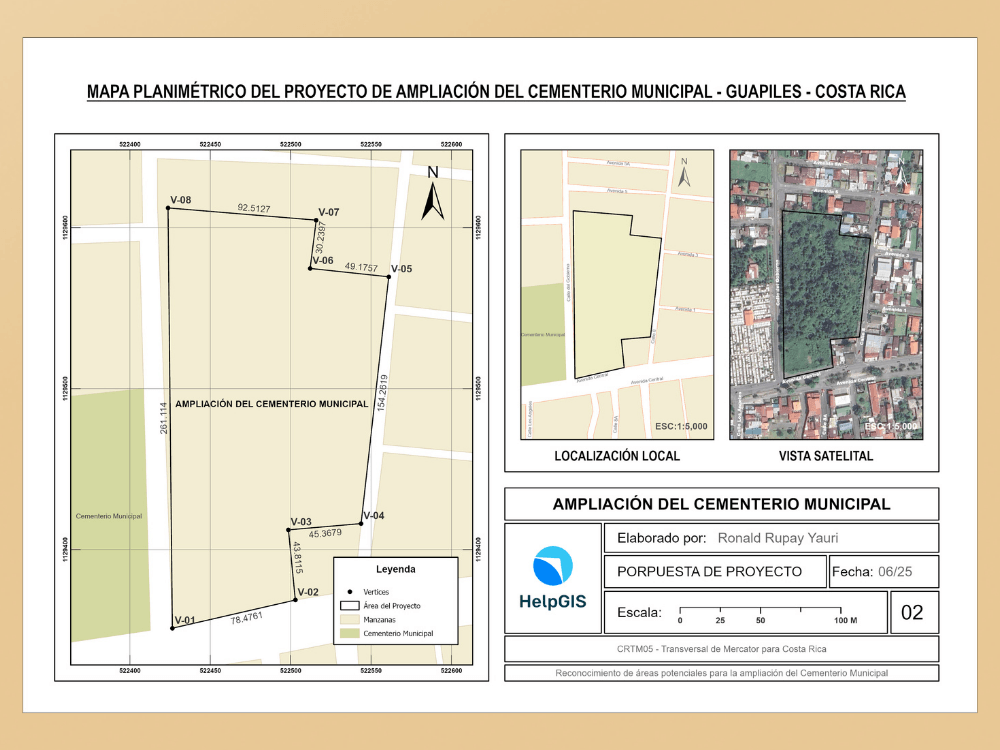Select the satellite view thumbnail map
This screenshot has height=750, width=1000.
coord(826,295)
